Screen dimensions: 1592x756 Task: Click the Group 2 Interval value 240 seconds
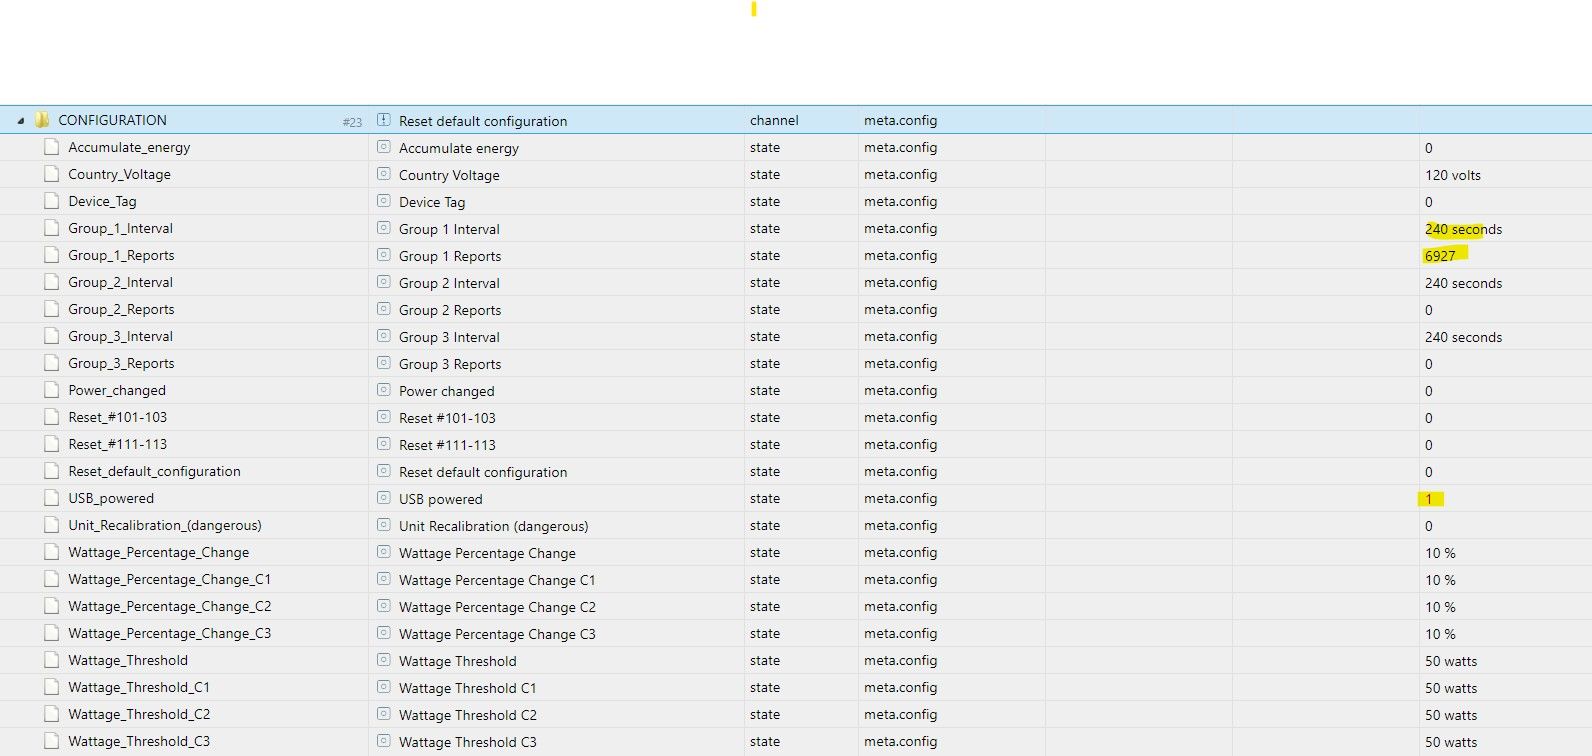[1463, 283]
